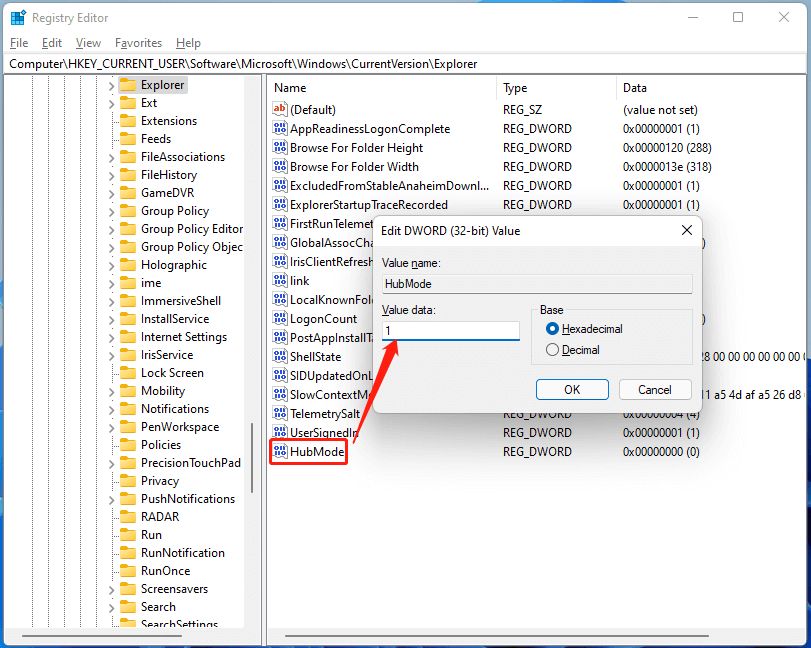
Task: Select the Privacy tree item
Action: pos(160,481)
